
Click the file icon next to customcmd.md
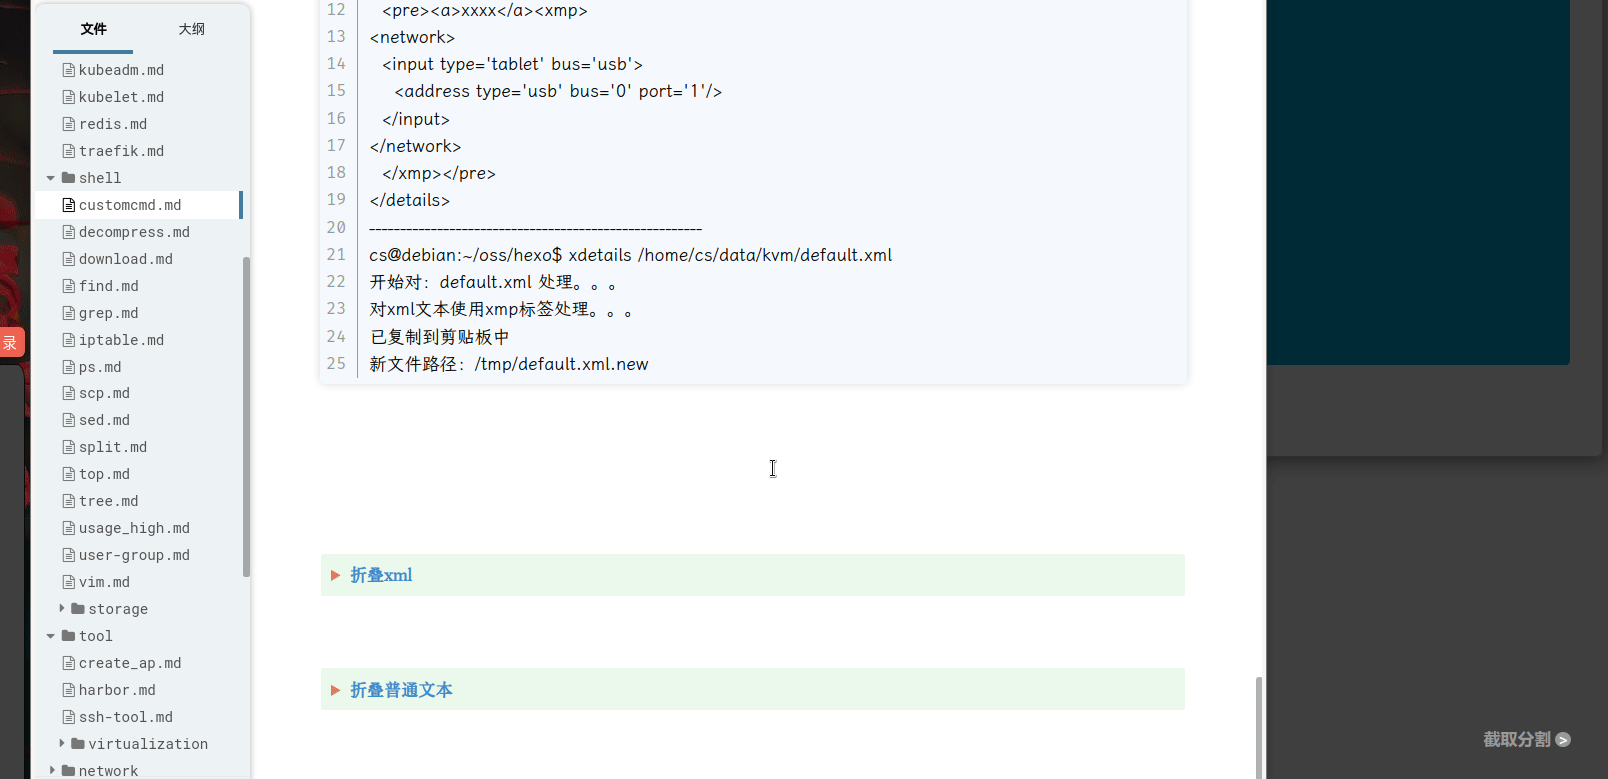[69, 205]
